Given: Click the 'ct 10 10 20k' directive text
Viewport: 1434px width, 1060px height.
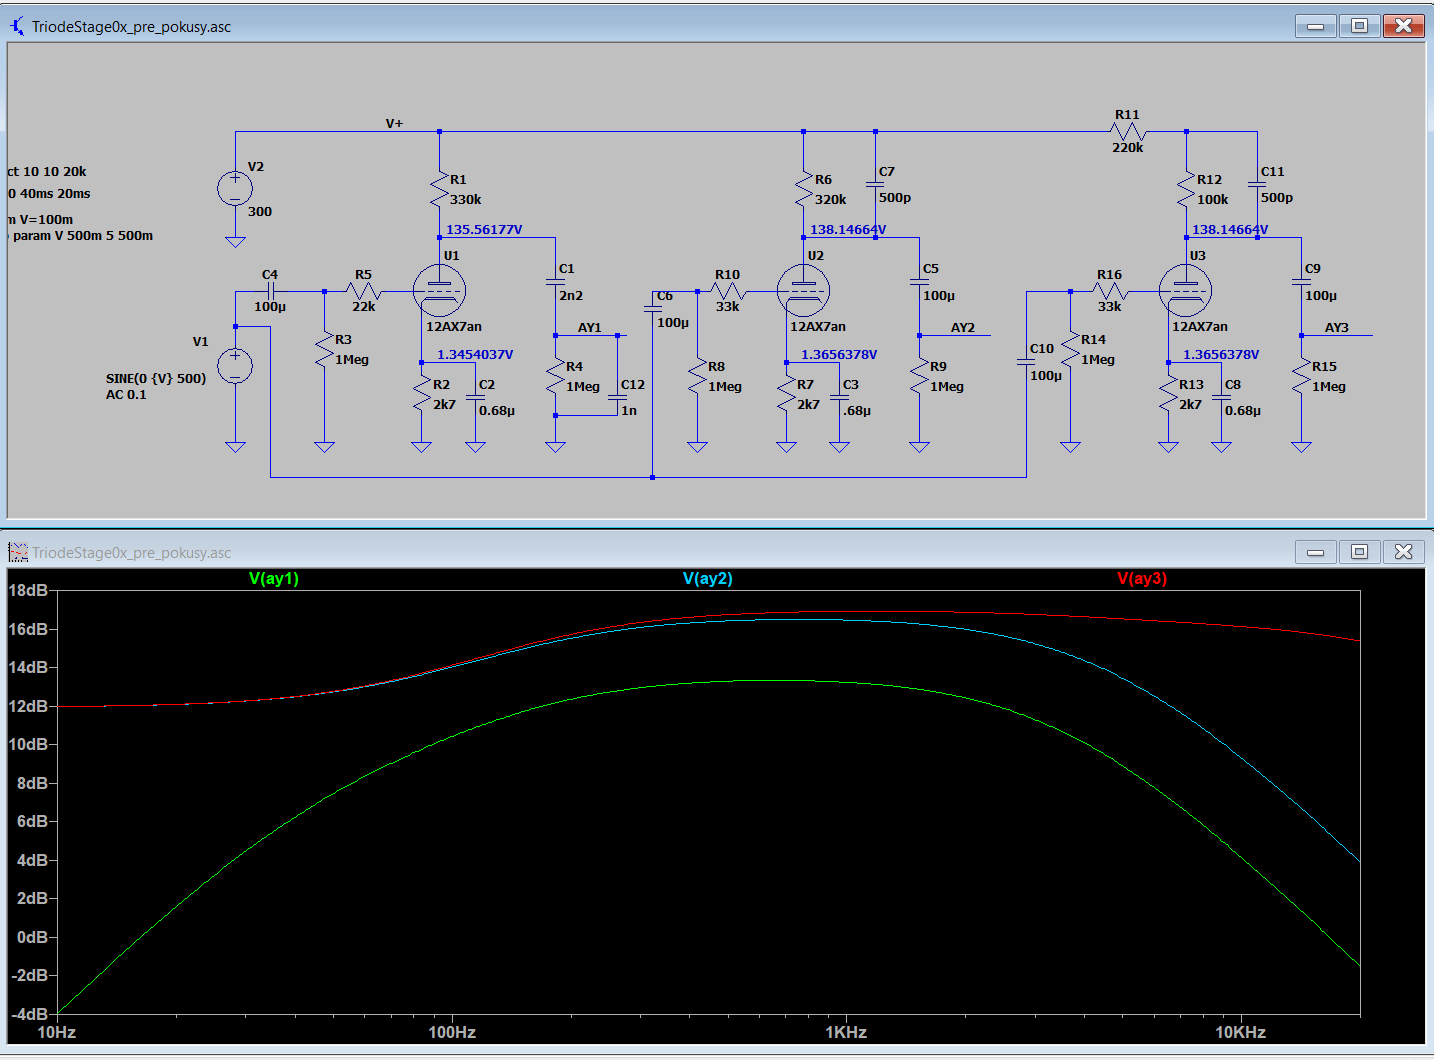Looking at the screenshot, I should pos(47,172).
